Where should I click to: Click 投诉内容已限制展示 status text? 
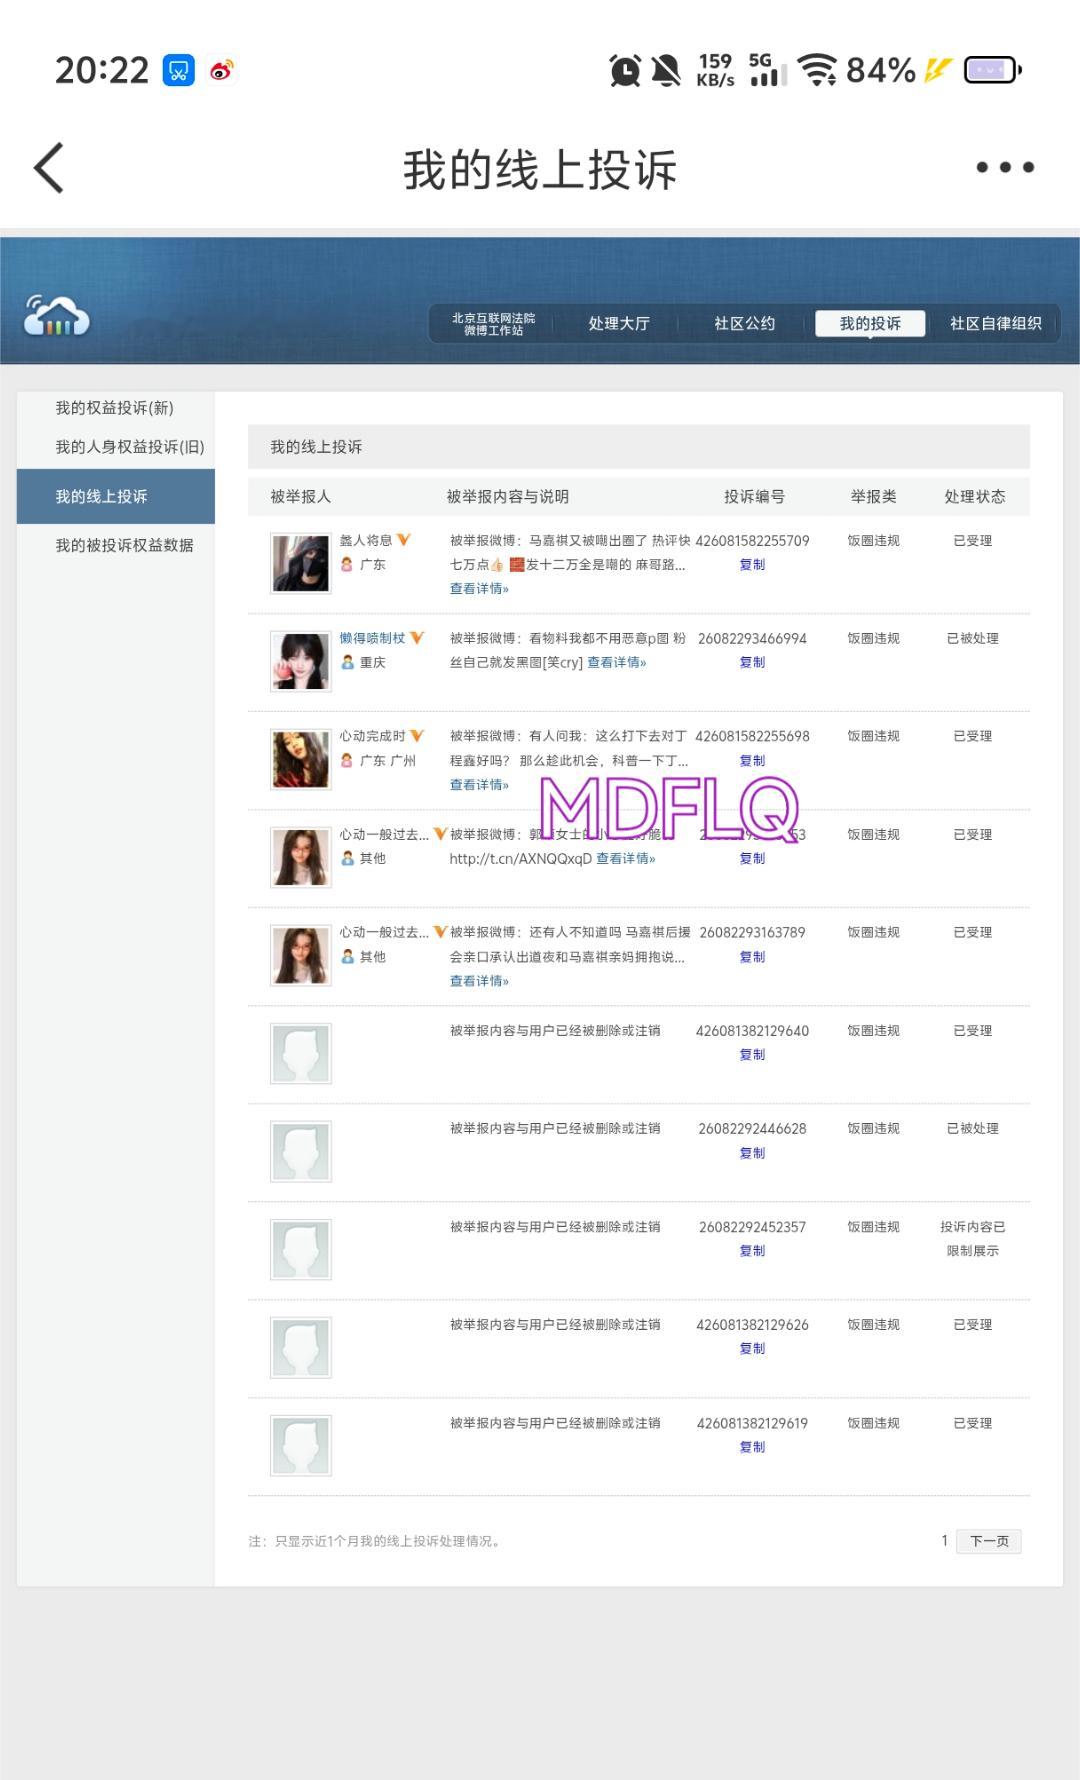972,1238
